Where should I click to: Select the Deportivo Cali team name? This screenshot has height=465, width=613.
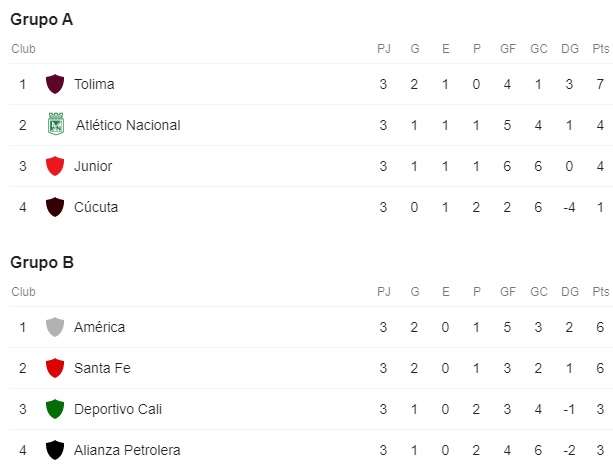(118, 409)
